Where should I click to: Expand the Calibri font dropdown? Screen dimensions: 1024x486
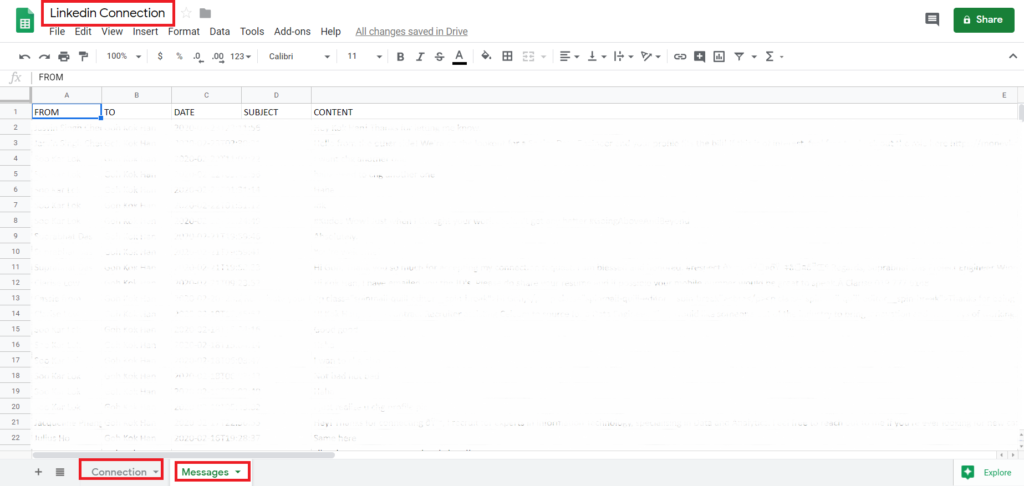(x=299, y=56)
